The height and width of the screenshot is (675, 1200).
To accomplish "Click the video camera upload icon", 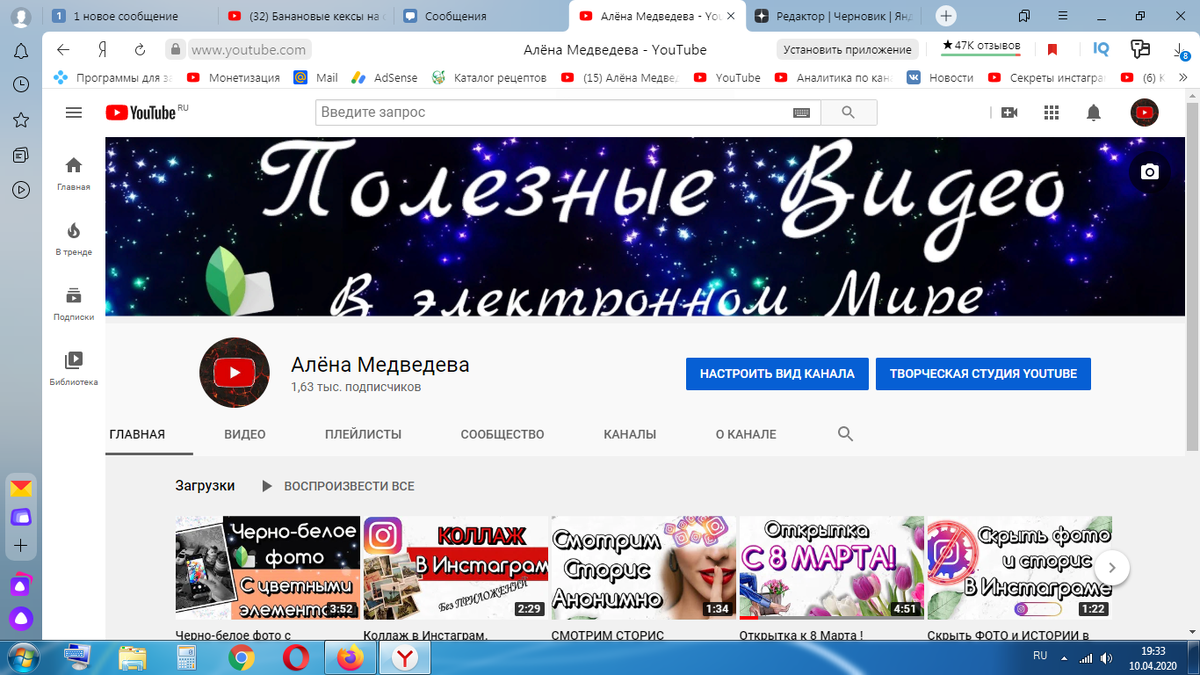I will (1009, 112).
